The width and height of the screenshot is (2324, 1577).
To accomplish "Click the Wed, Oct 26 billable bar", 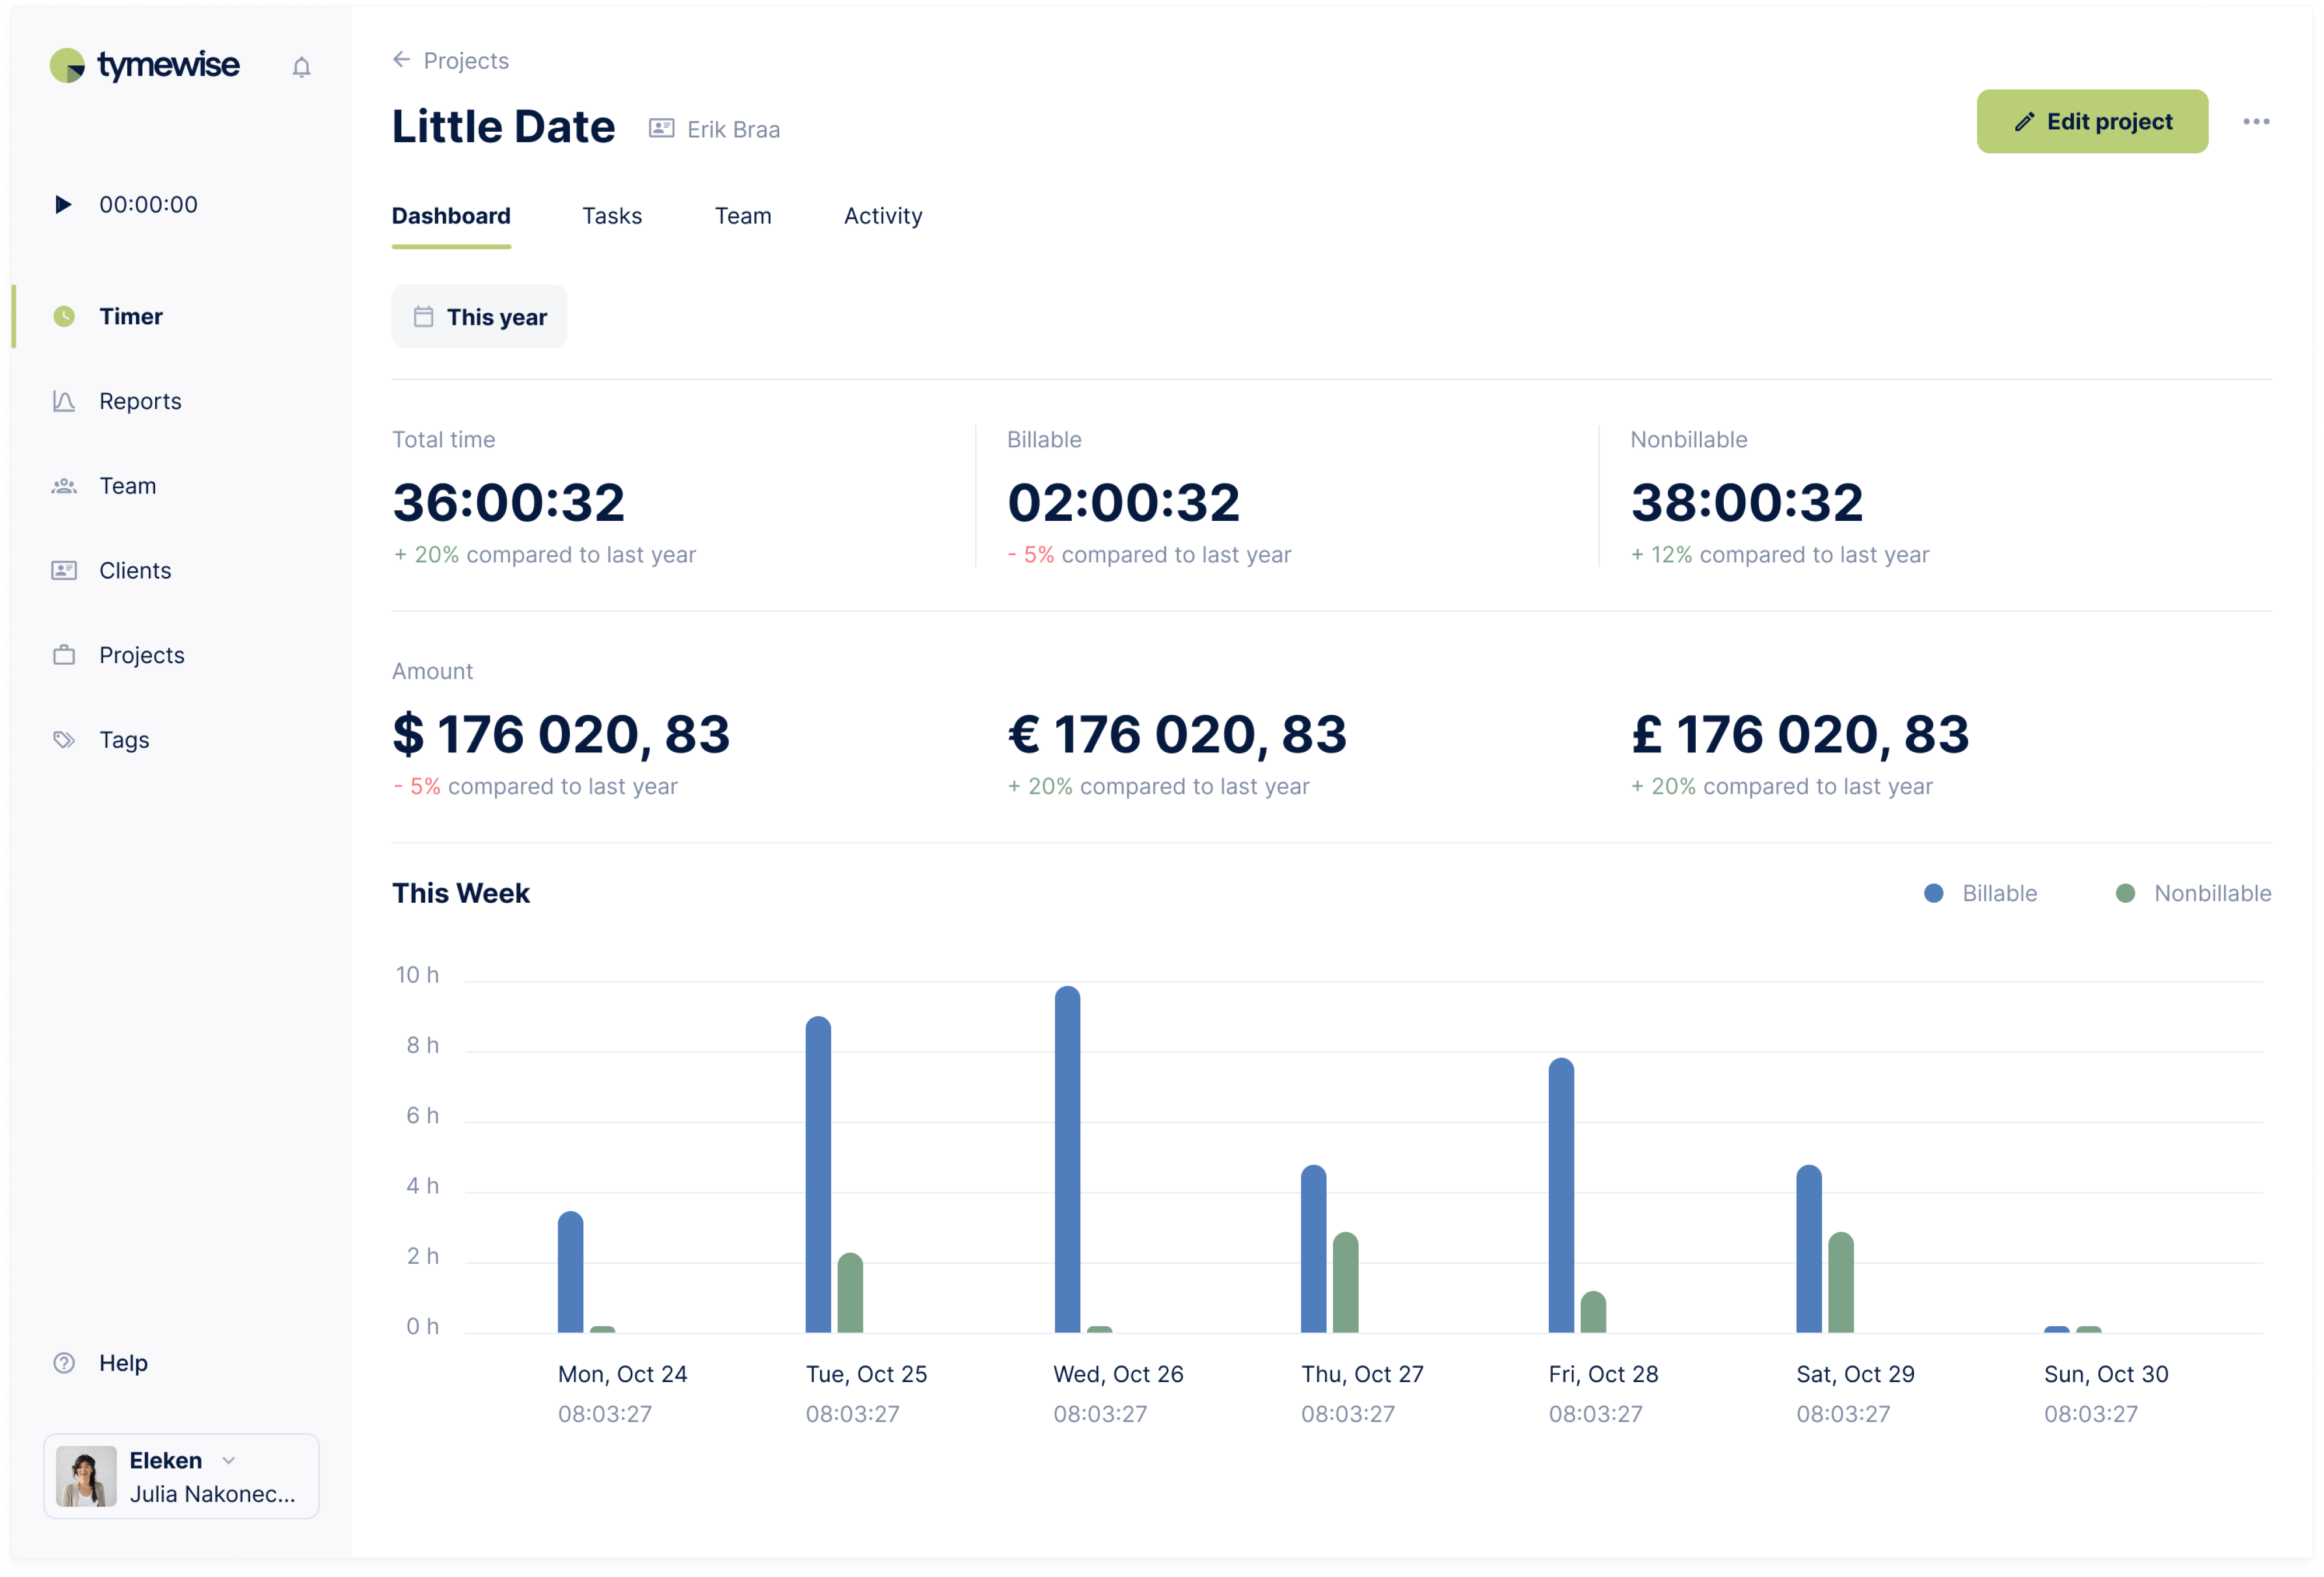I will tap(1067, 1160).
